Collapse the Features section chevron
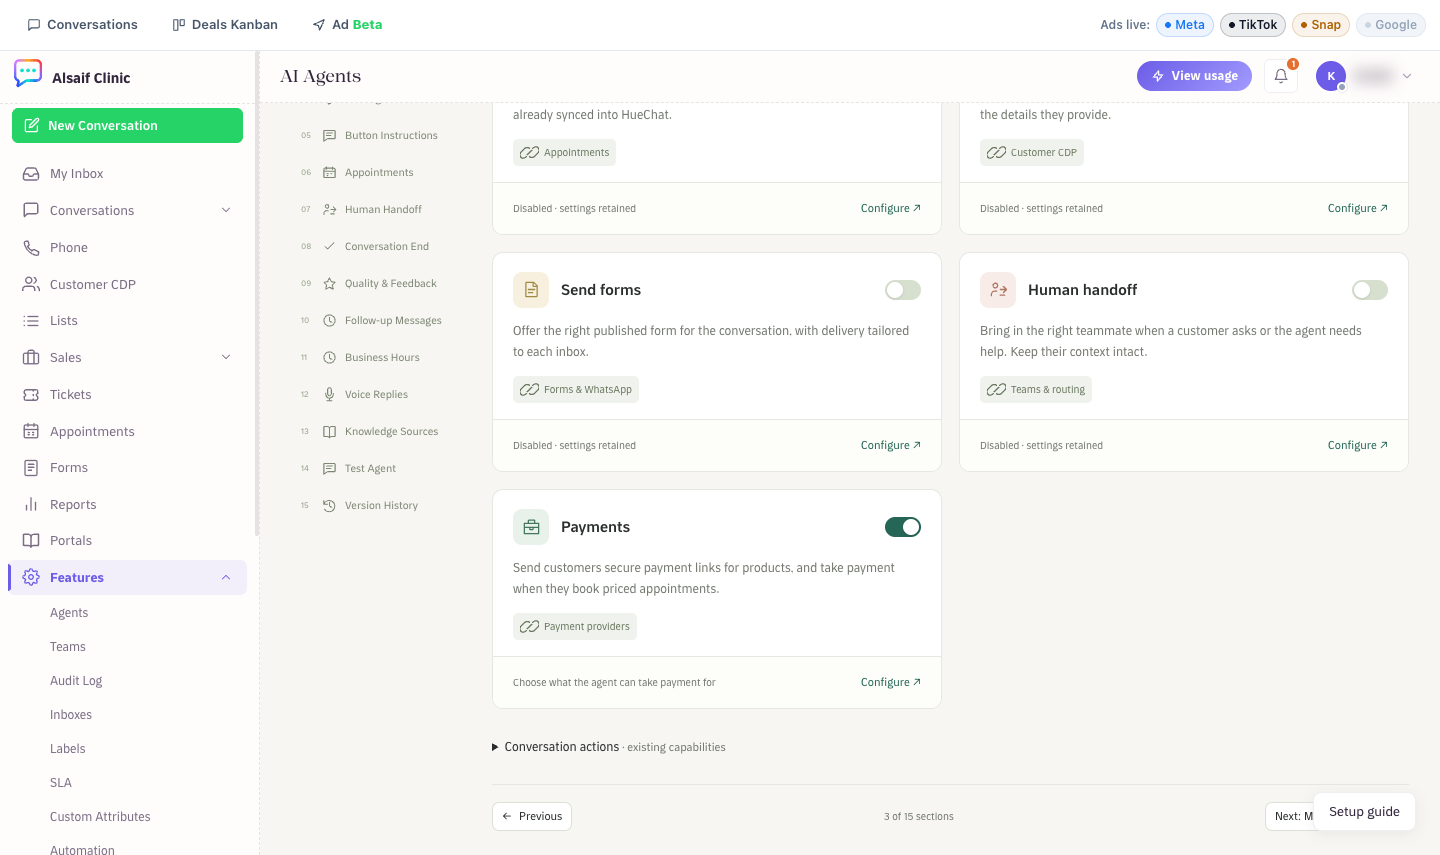Image resolution: width=1440 pixels, height=855 pixels. tap(226, 578)
